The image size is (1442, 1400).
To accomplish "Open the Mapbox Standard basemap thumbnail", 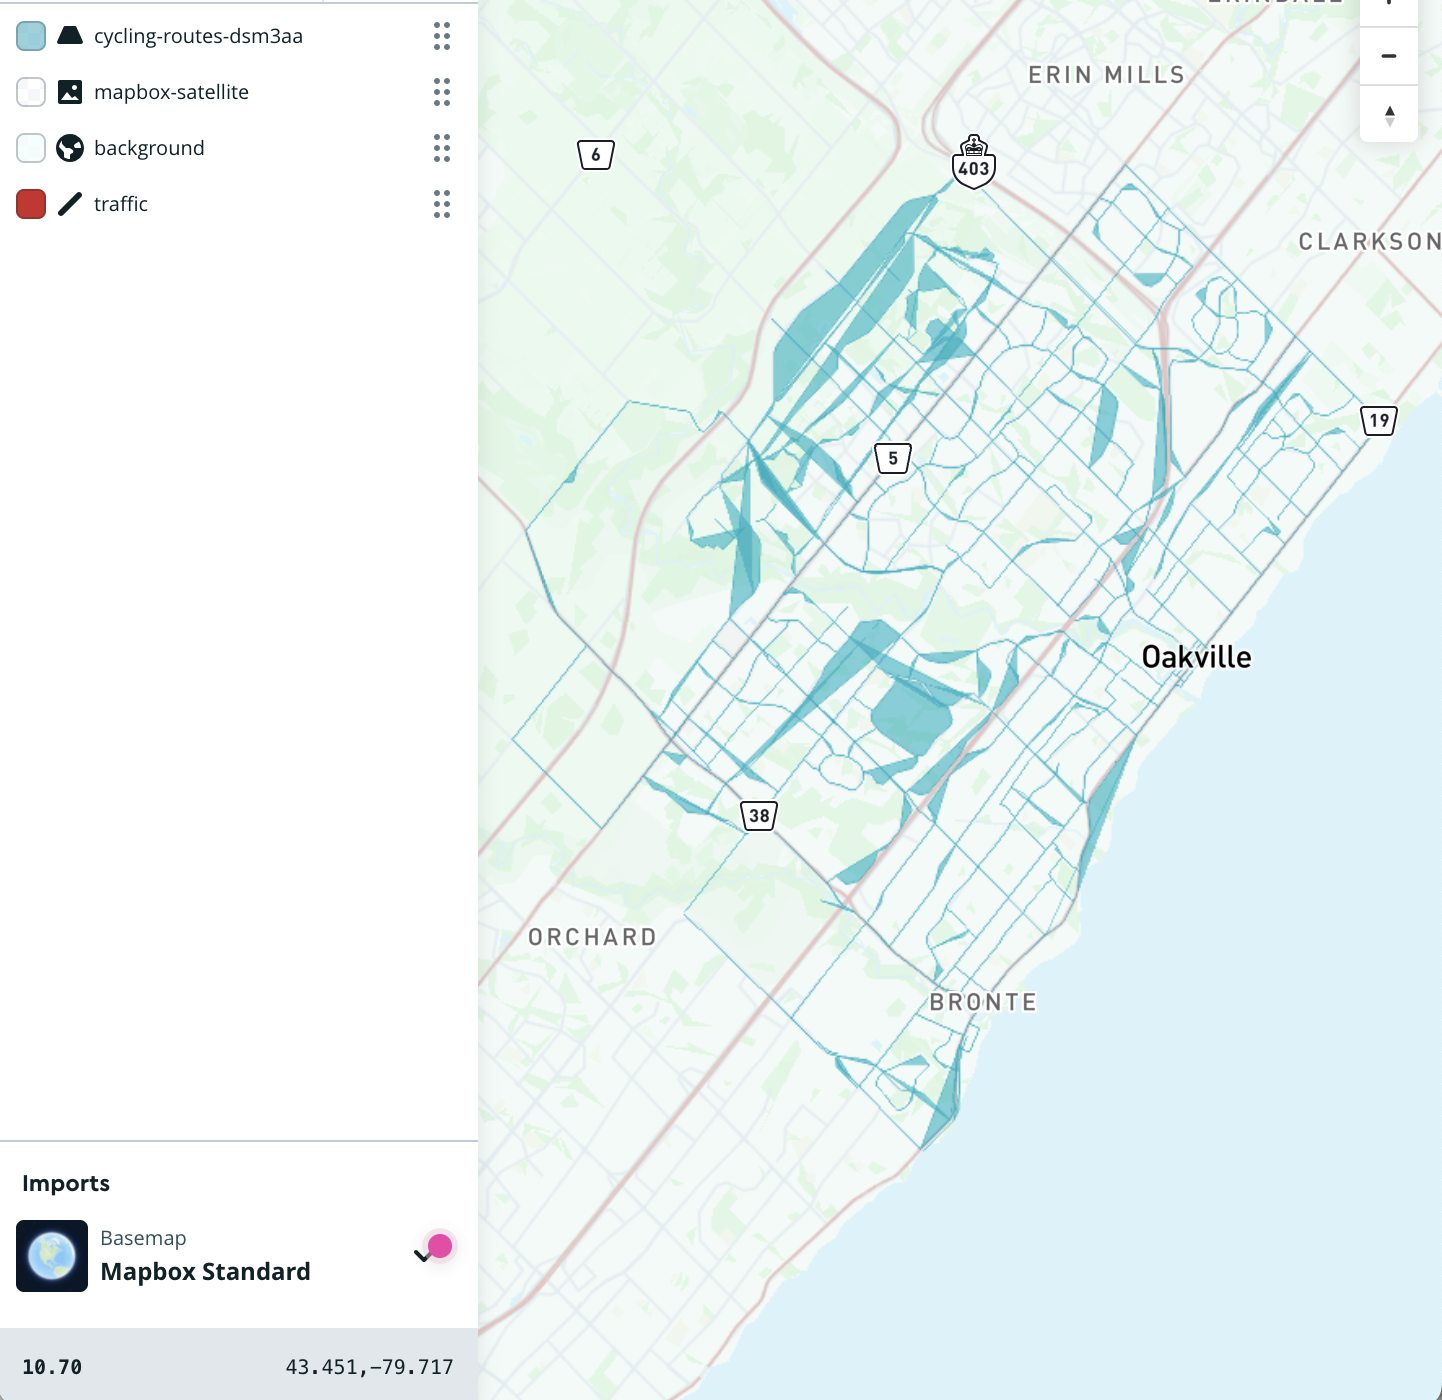I will (52, 1256).
